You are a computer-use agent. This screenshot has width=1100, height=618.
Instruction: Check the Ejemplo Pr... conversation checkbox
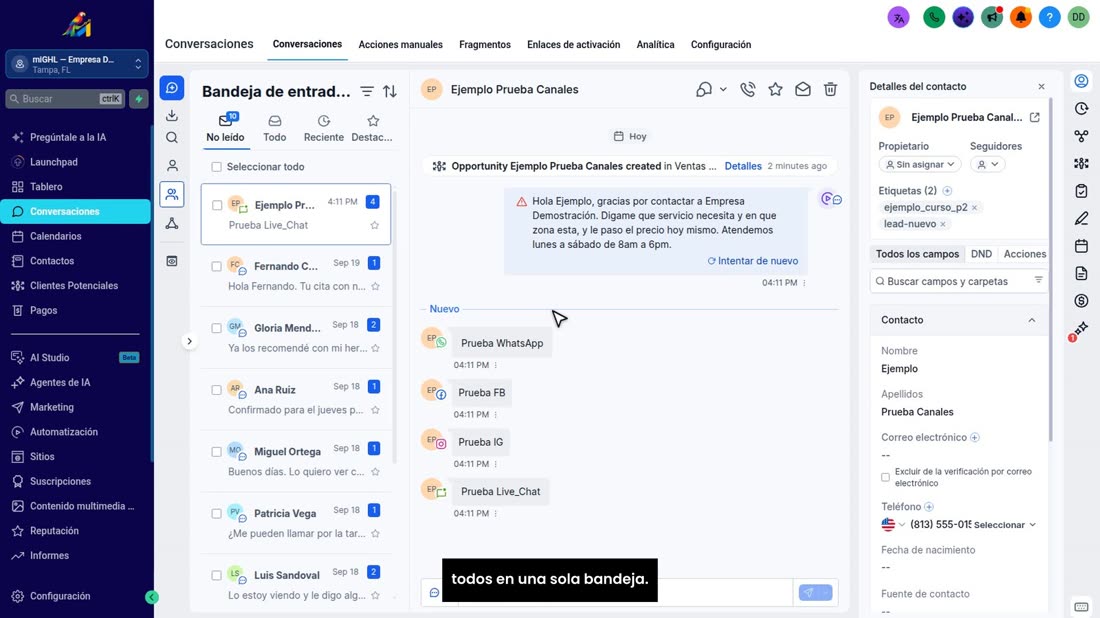tap(217, 206)
